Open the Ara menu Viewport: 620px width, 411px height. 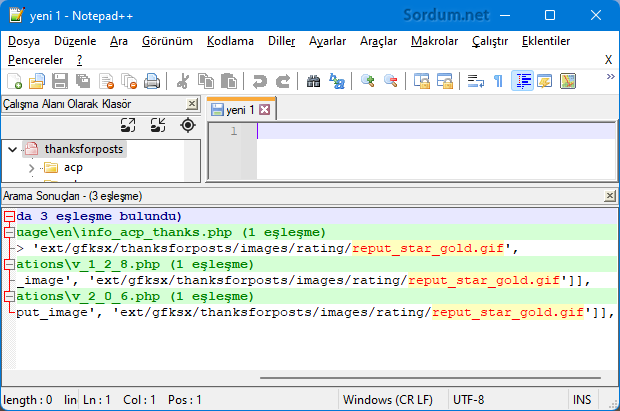click(119, 41)
